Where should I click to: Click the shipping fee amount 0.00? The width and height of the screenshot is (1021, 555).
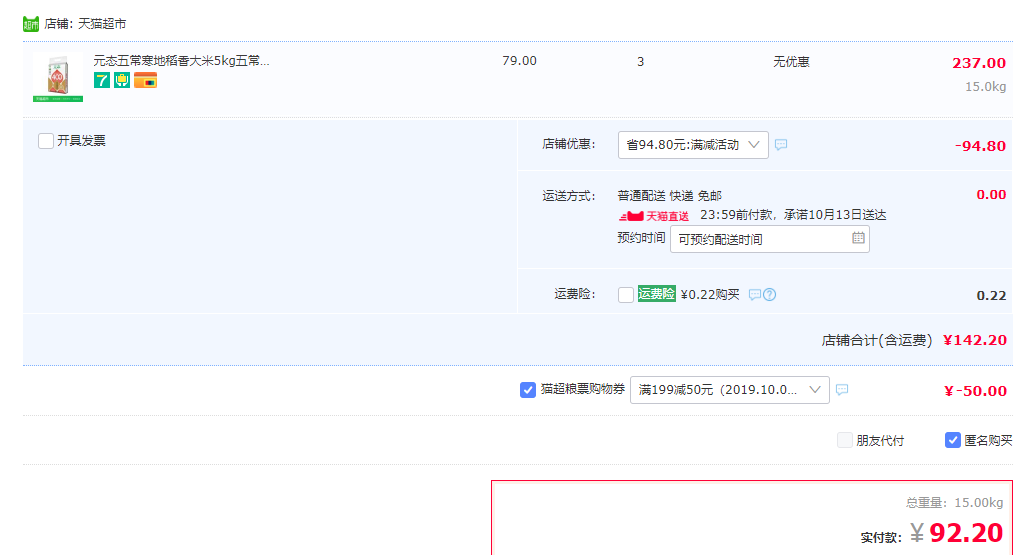pos(991,195)
